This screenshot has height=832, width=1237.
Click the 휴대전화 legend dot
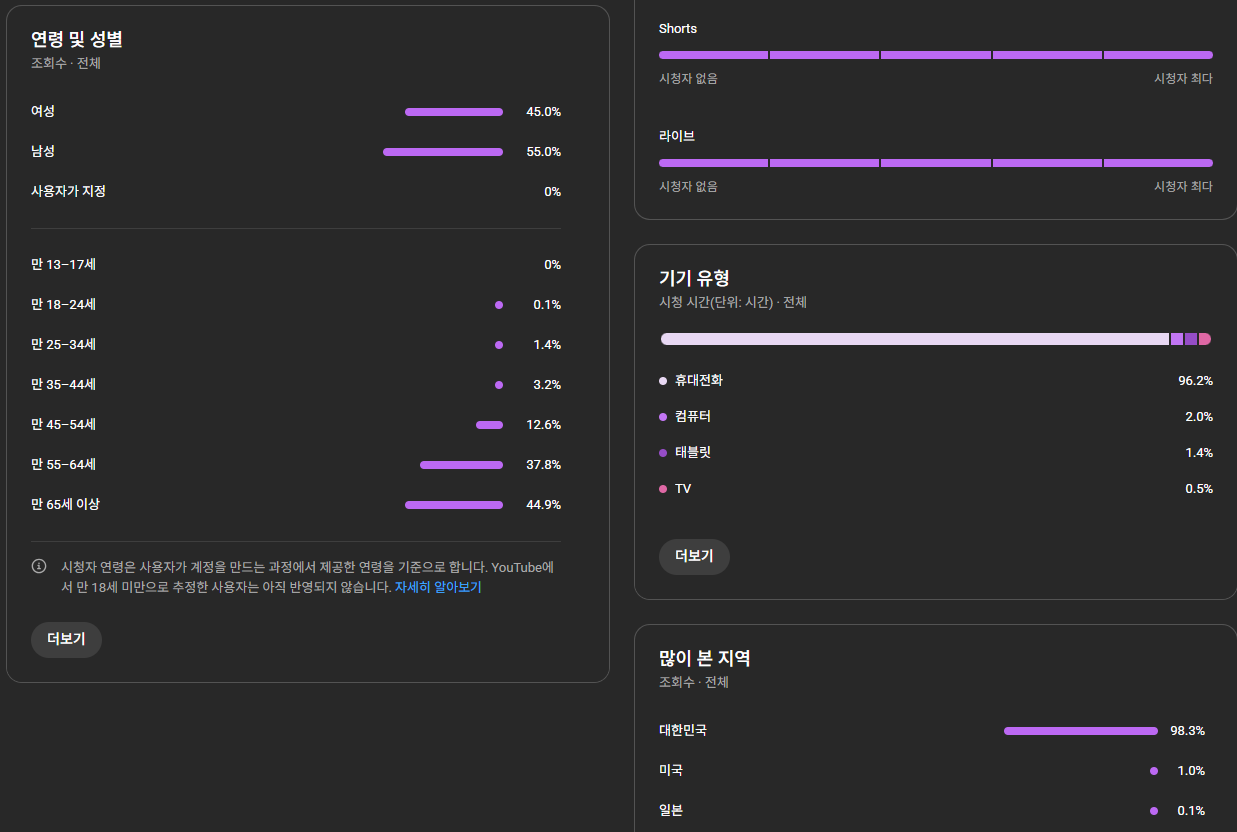(x=663, y=381)
